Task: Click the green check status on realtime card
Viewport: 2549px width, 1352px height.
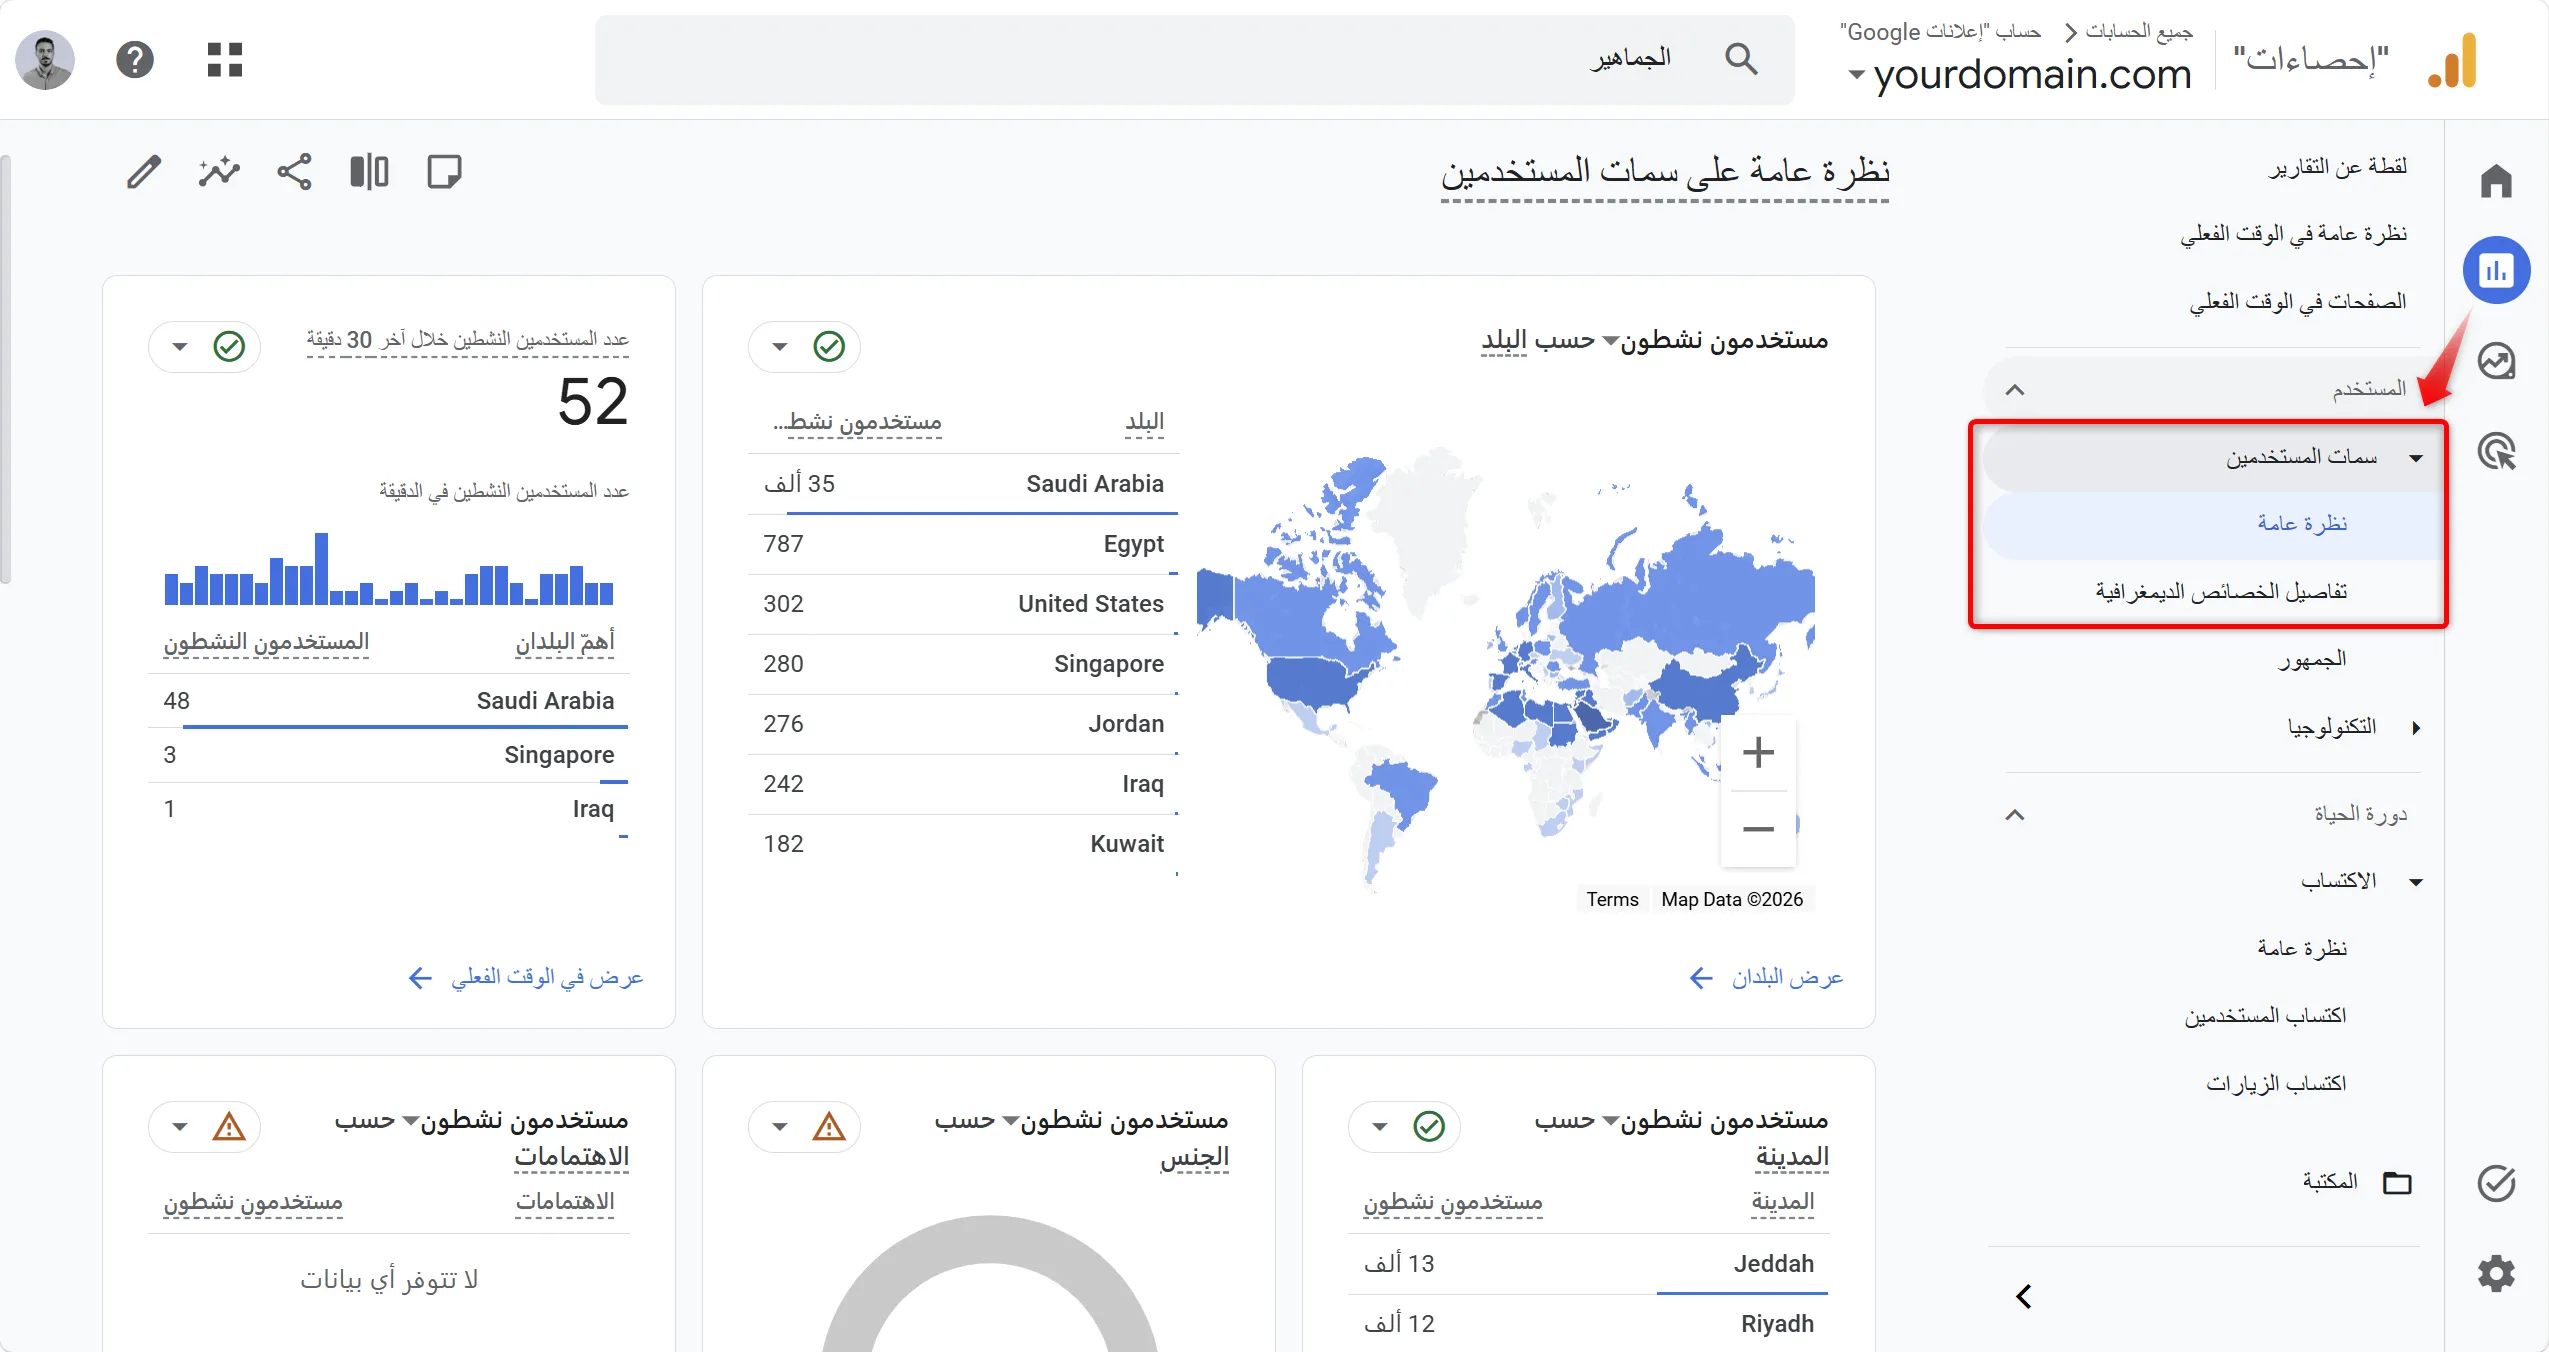Action: [229, 347]
